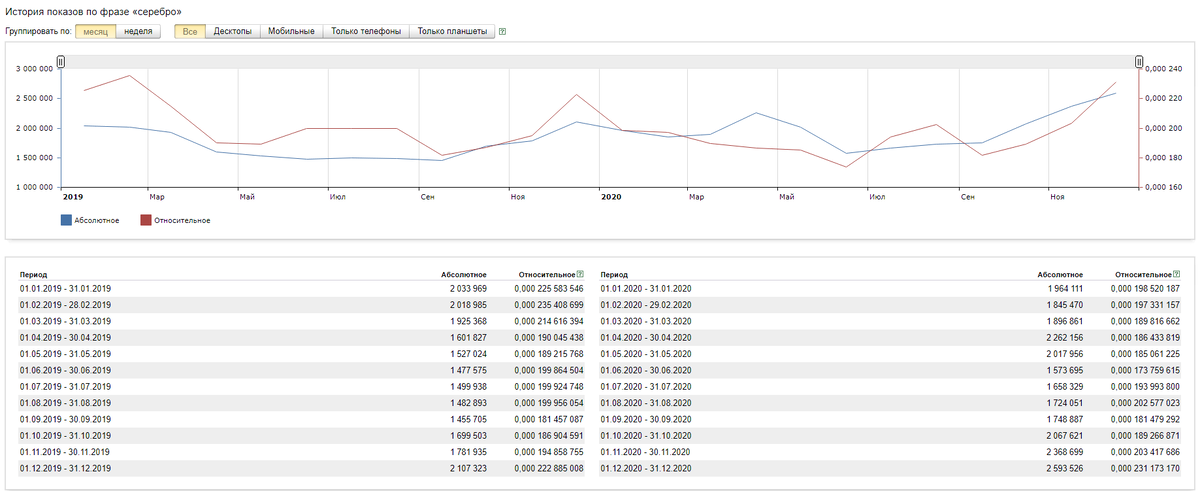Select period row 01.06.2019 - 30.06.2019
Image resolution: width=1200 pixels, height=491 pixels.
(x=302, y=370)
